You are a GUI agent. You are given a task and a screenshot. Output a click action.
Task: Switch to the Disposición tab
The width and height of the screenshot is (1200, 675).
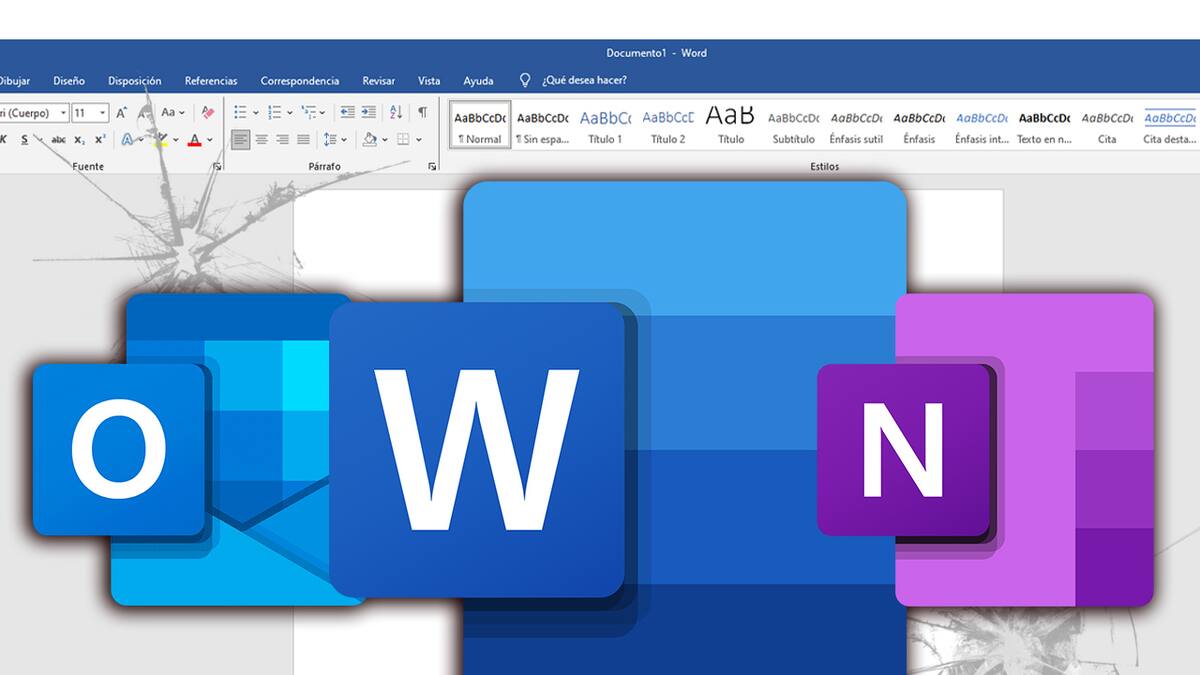pyautogui.click(x=135, y=81)
